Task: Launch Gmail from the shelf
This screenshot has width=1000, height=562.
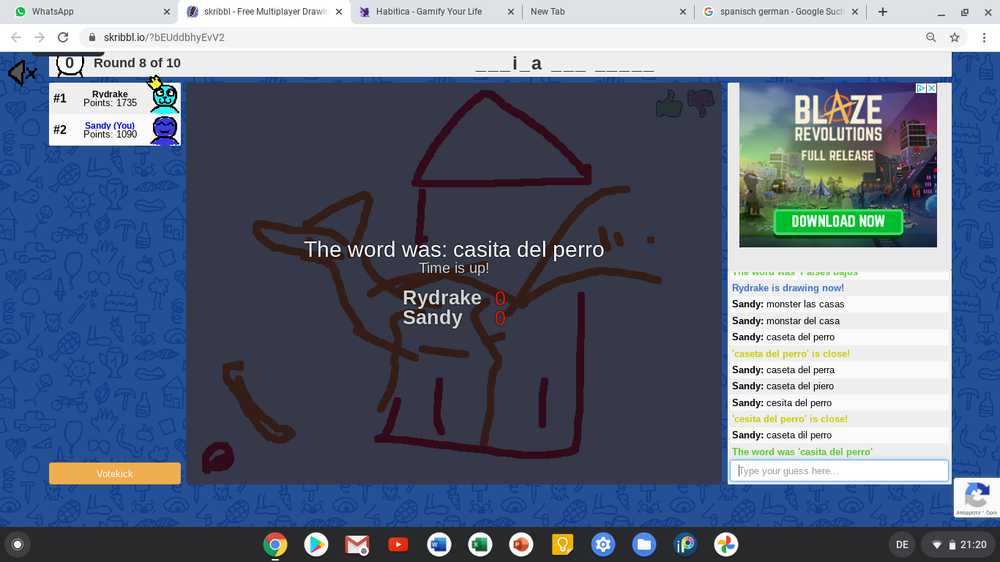Action: click(x=357, y=544)
